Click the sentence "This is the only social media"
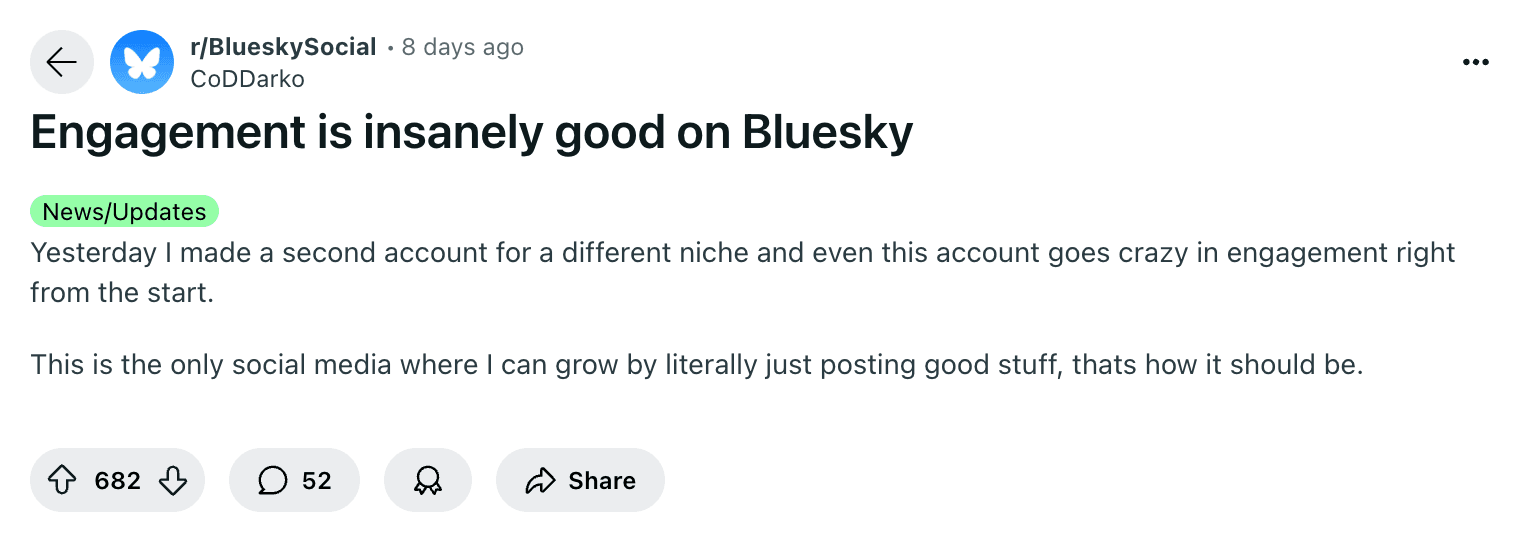The image size is (1516, 548). [x=696, y=365]
